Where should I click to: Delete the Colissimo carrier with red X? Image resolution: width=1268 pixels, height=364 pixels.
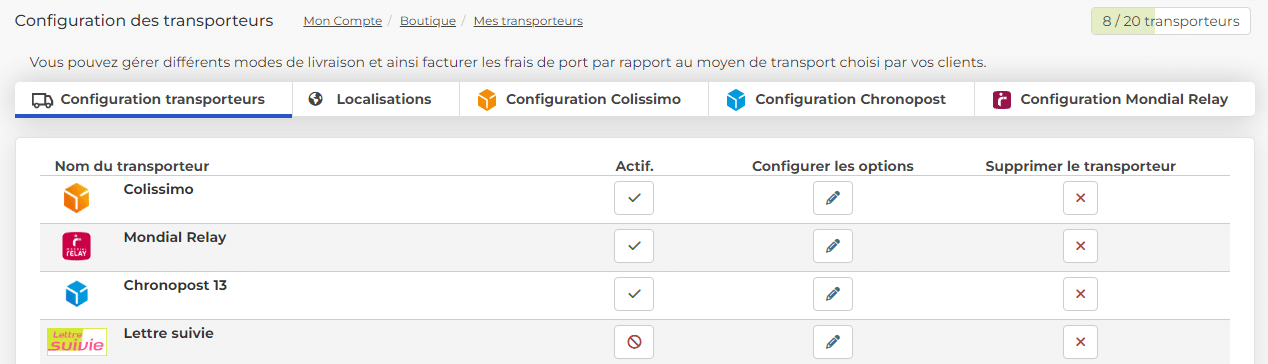coord(1080,198)
